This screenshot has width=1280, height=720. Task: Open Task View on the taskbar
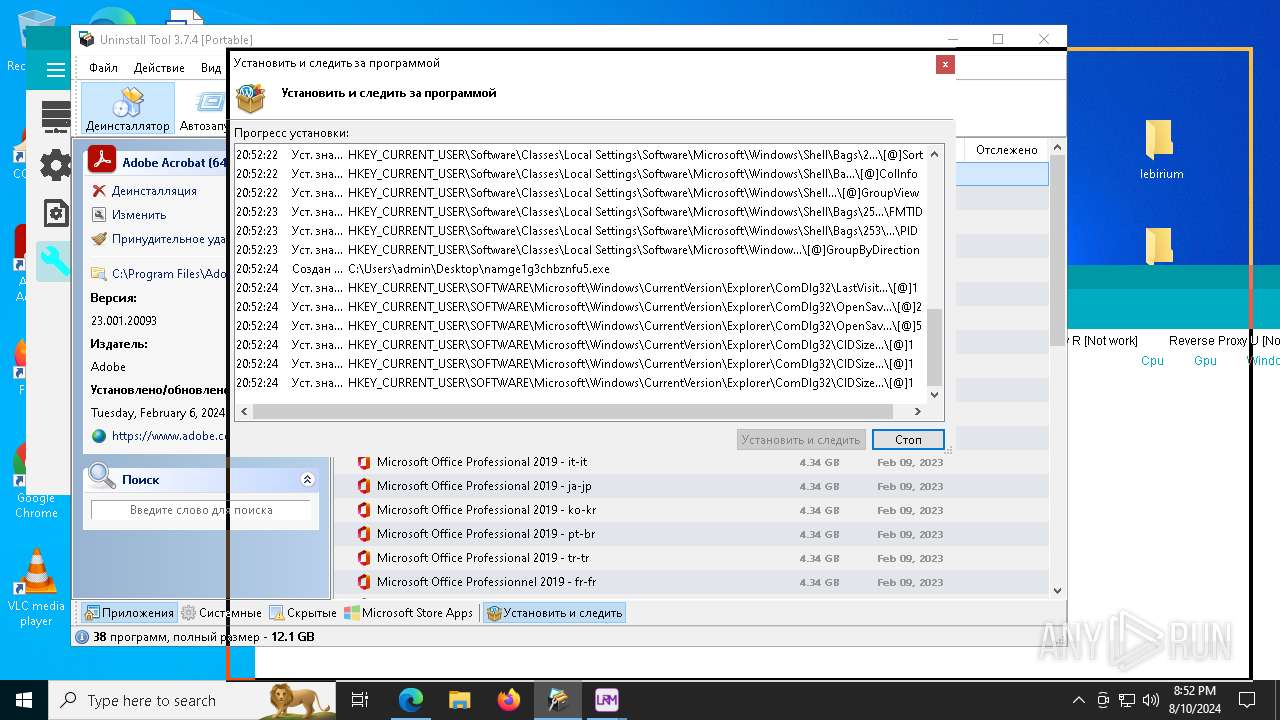360,700
